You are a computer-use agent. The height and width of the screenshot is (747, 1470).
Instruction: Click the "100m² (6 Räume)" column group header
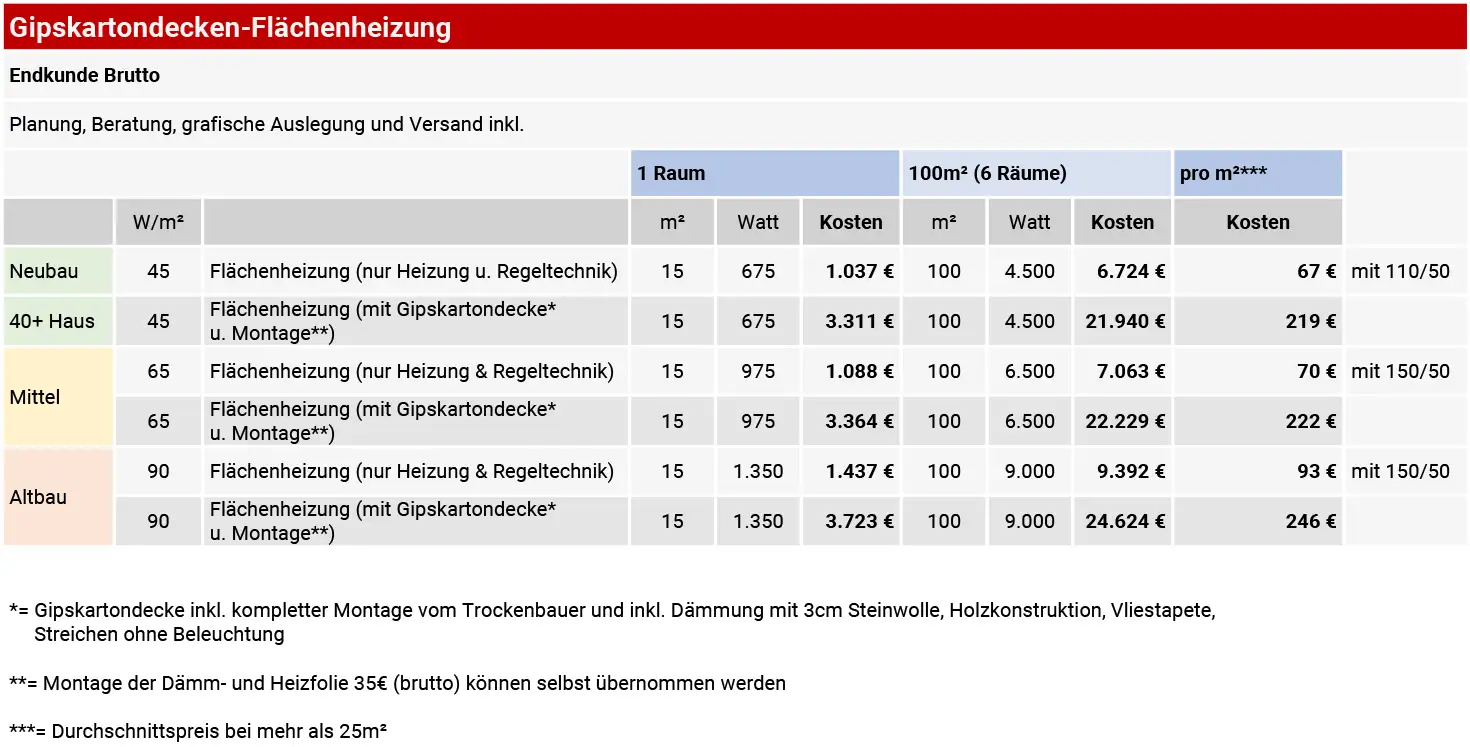coord(1036,173)
